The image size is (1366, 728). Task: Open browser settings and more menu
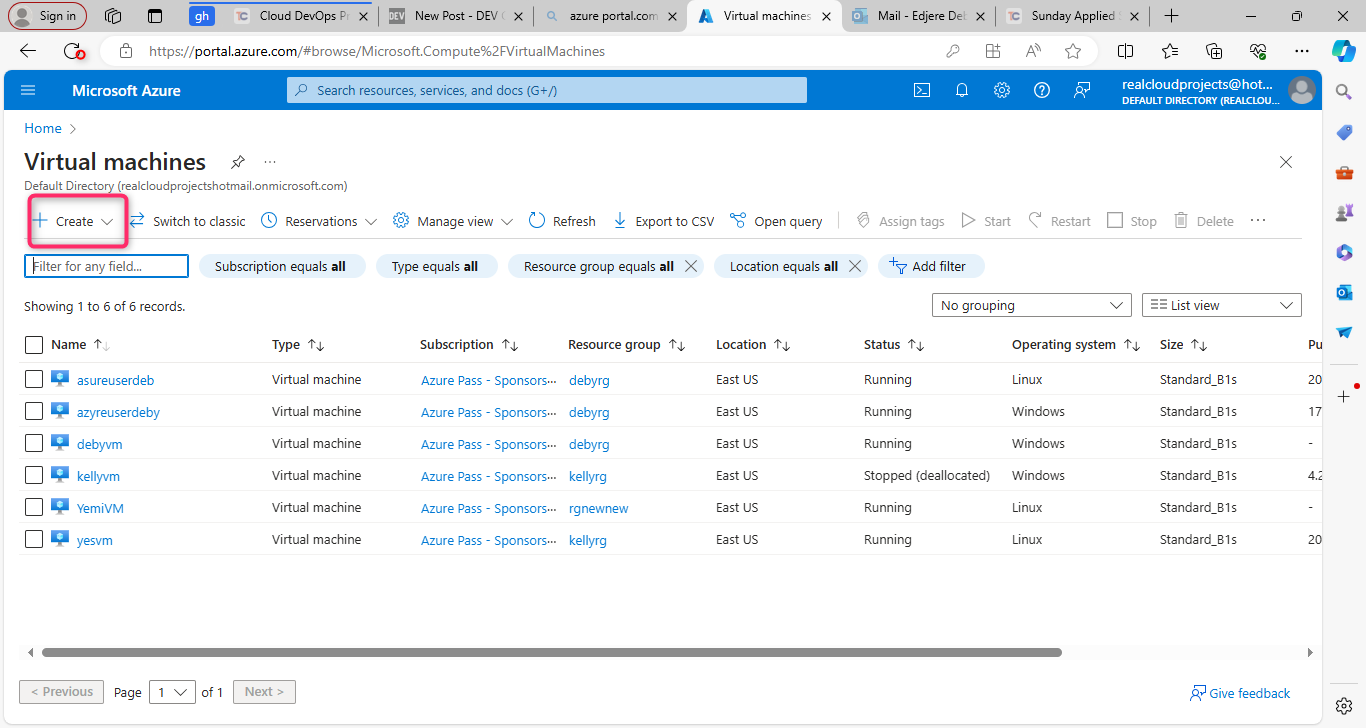(x=1301, y=51)
